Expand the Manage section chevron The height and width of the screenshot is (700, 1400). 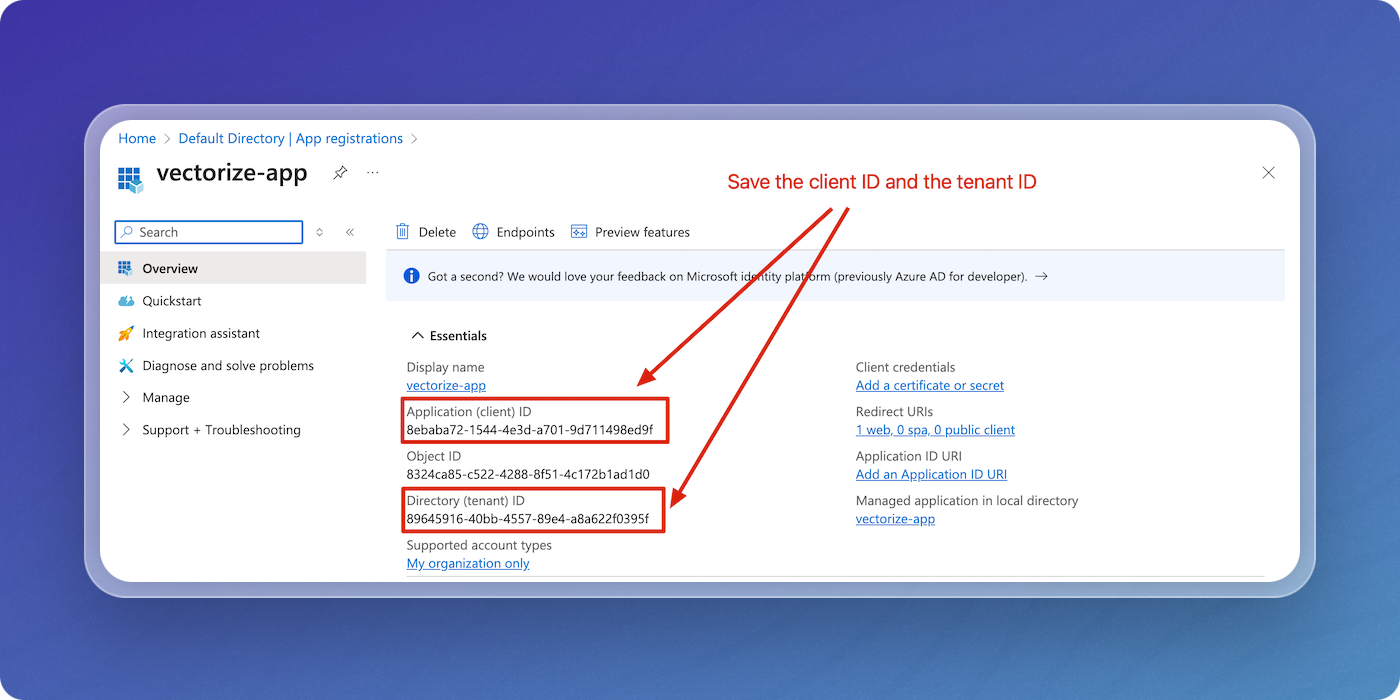tap(126, 398)
